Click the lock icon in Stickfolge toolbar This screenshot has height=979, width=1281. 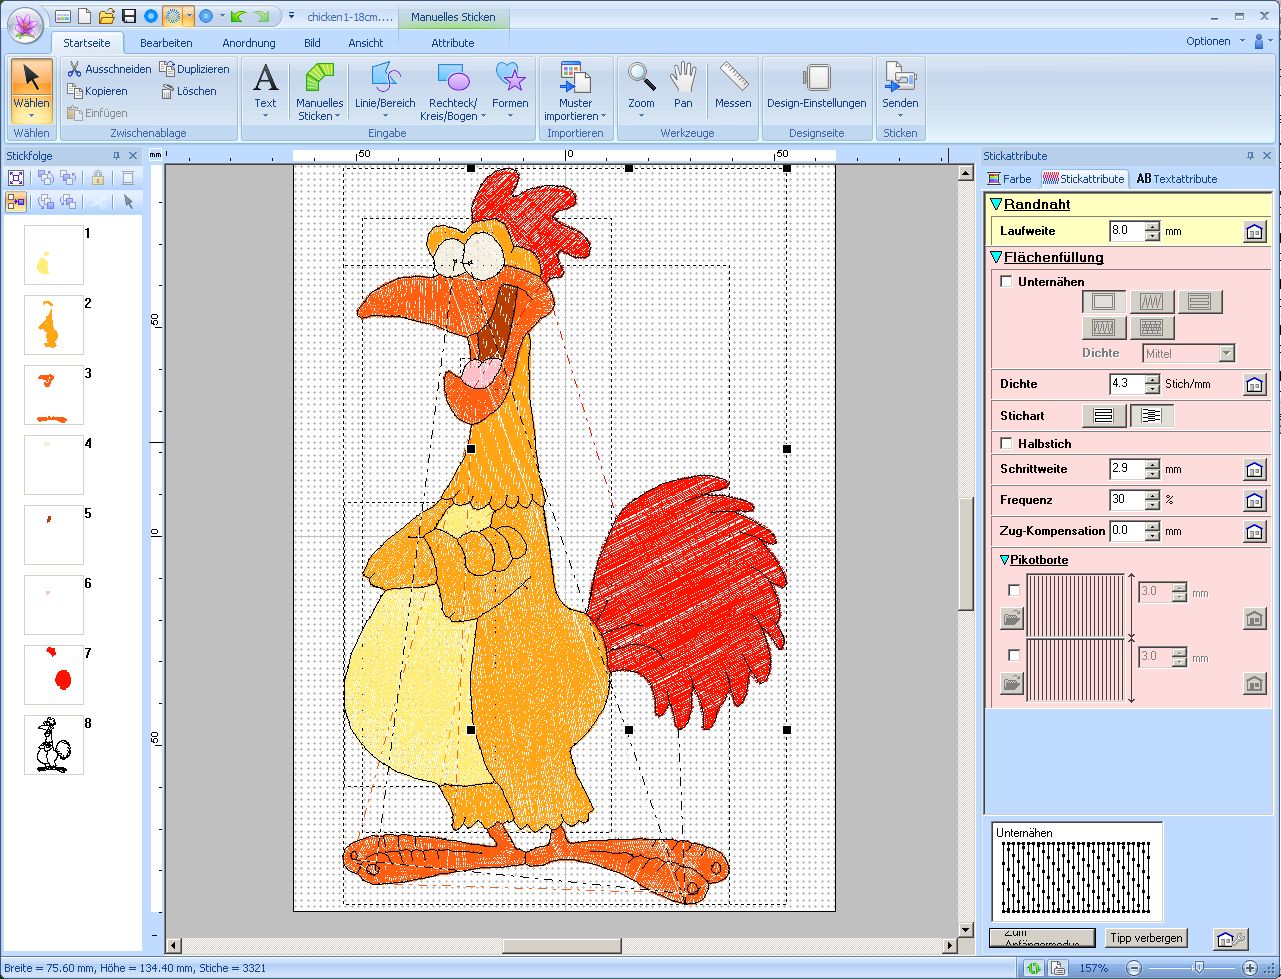click(x=97, y=178)
